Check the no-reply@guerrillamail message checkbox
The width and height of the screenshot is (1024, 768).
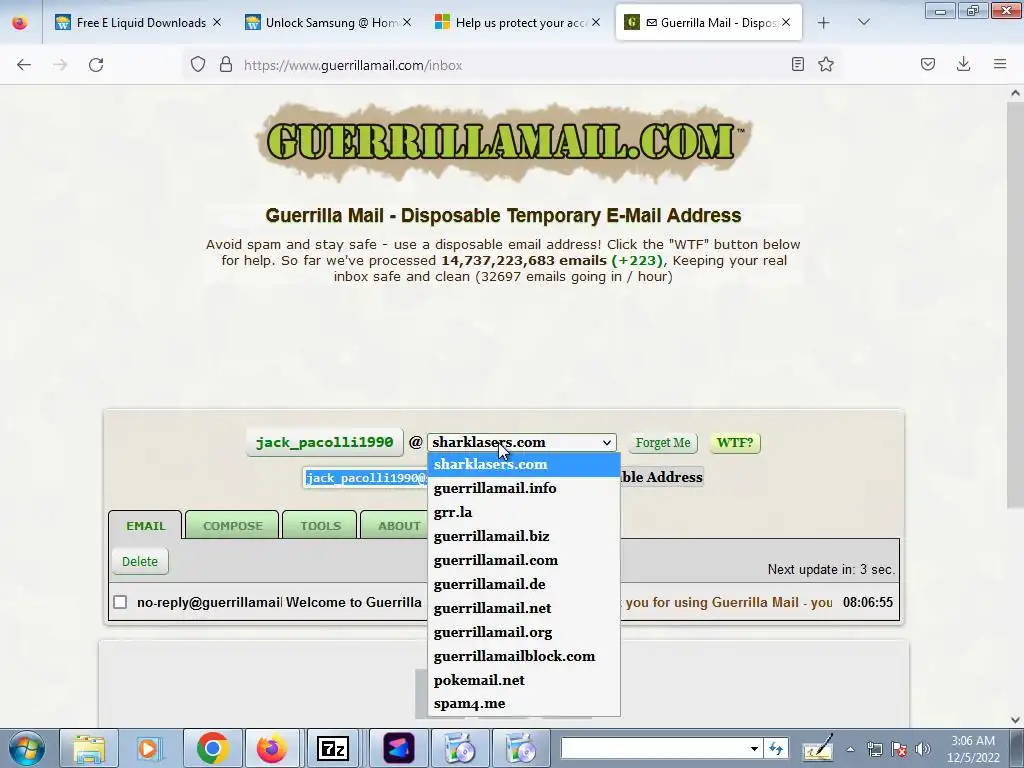tap(120, 602)
